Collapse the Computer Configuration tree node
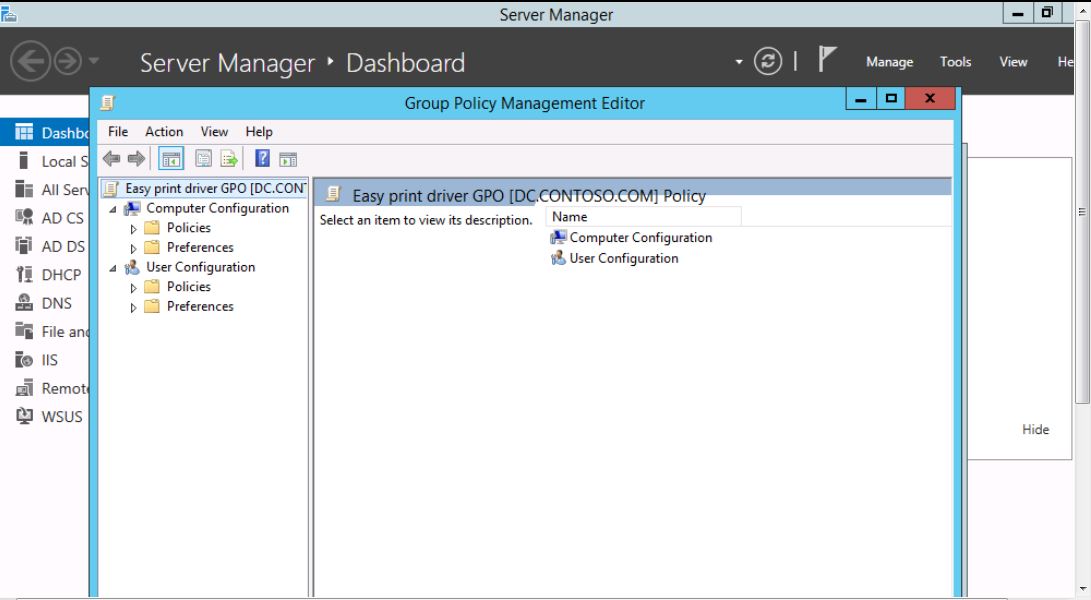The width and height of the screenshot is (1091, 600). coord(113,209)
